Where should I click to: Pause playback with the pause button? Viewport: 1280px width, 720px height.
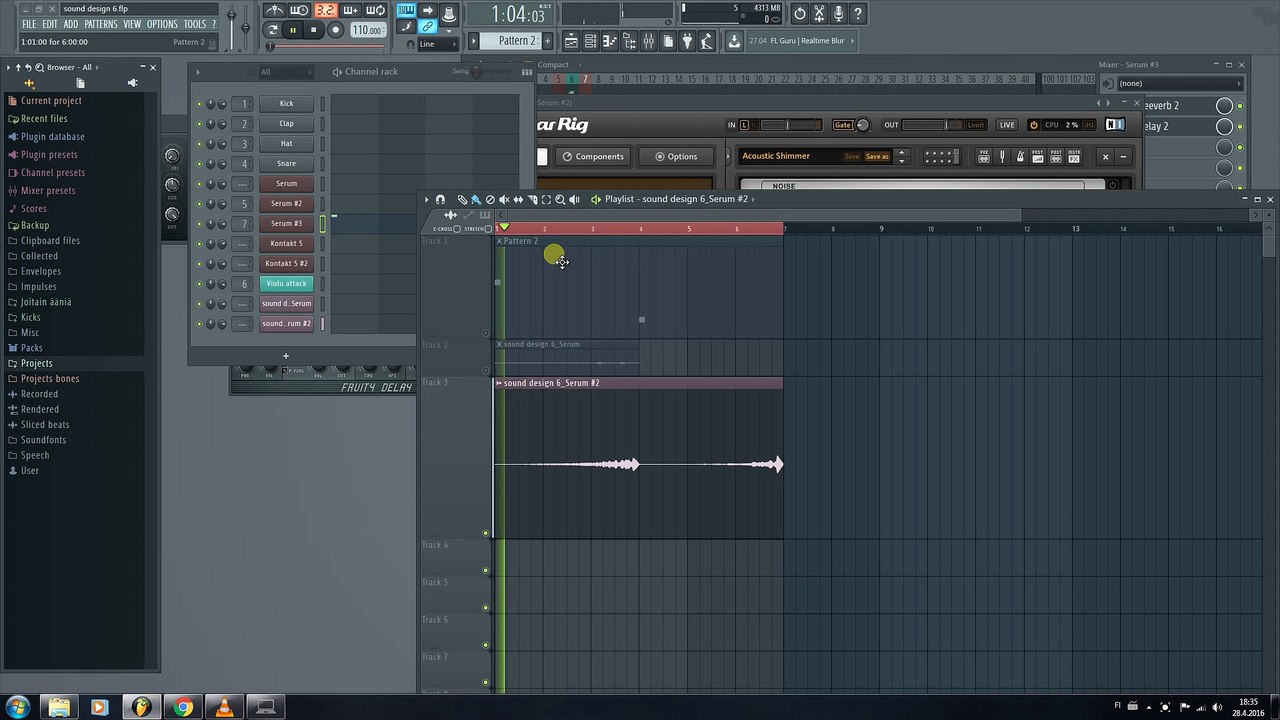(x=293, y=30)
